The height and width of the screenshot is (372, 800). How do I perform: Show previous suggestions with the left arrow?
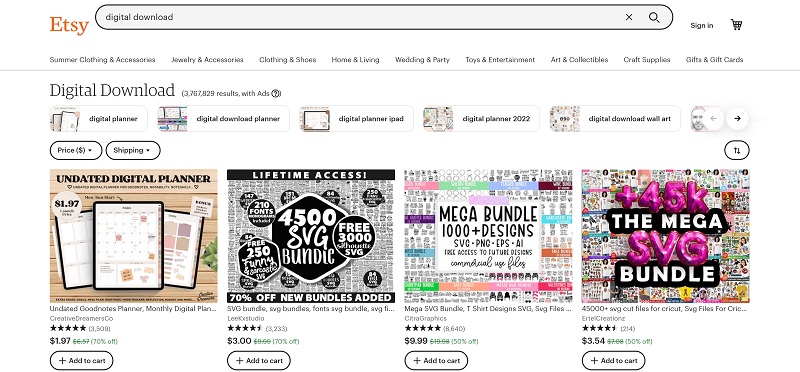(x=713, y=118)
